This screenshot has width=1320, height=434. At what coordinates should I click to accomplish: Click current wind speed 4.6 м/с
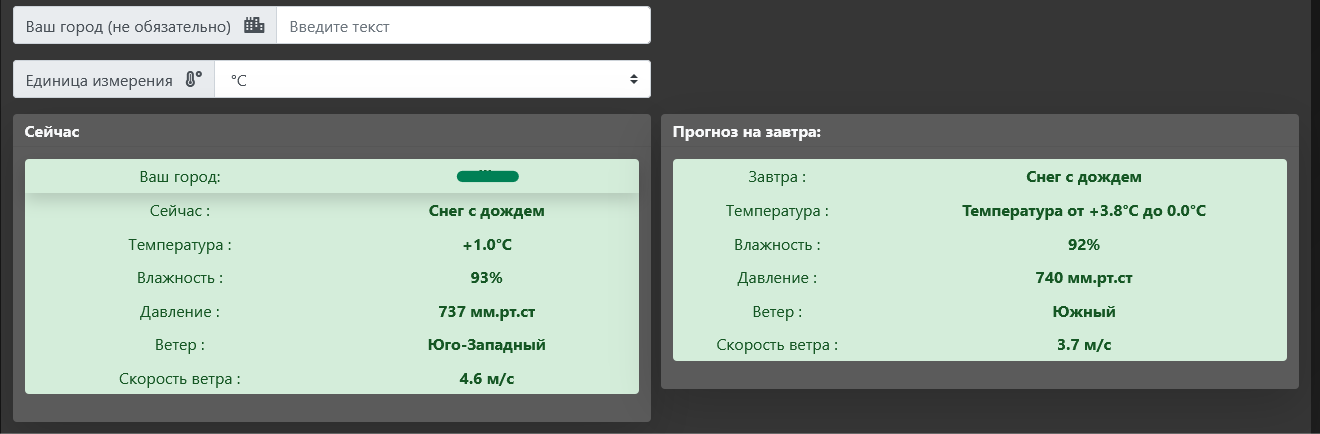pyautogui.click(x=488, y=378)
